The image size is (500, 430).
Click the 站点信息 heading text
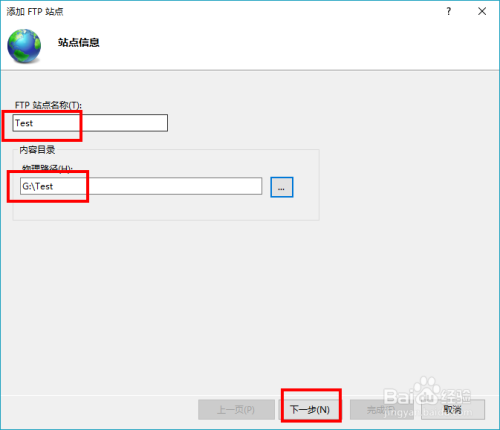pyautogui.click(x=79, y=42)
